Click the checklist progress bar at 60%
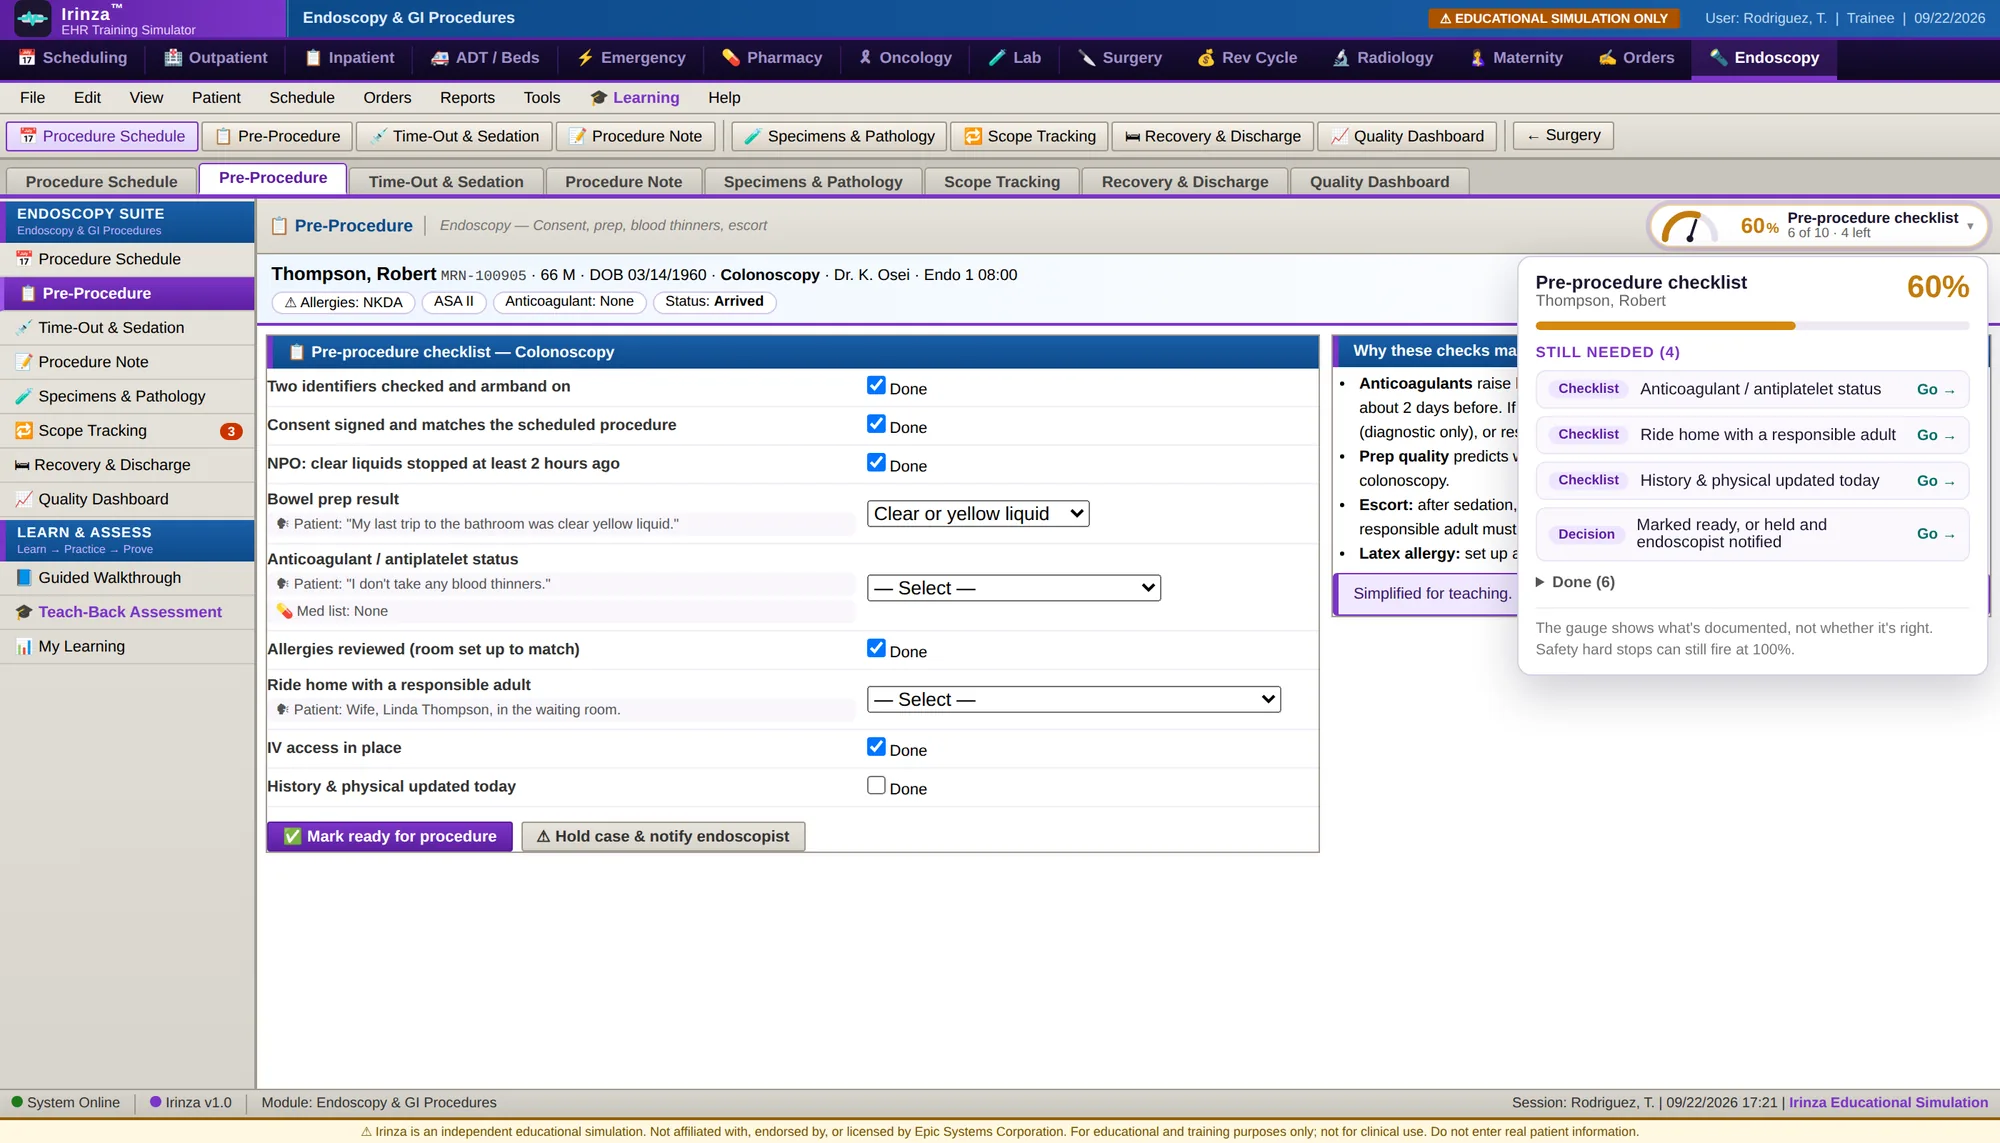 1752,326
